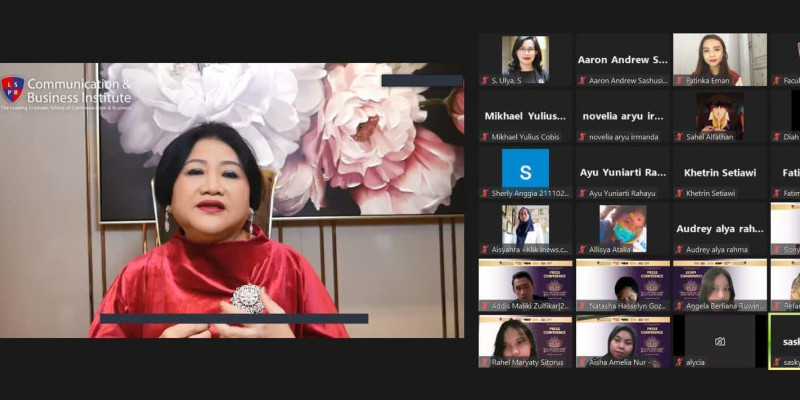The width and height of the screenshot is (800, 400).
Task: Click muted mic icon for Audrey alya rahma
Action: (x=679, y=249)
